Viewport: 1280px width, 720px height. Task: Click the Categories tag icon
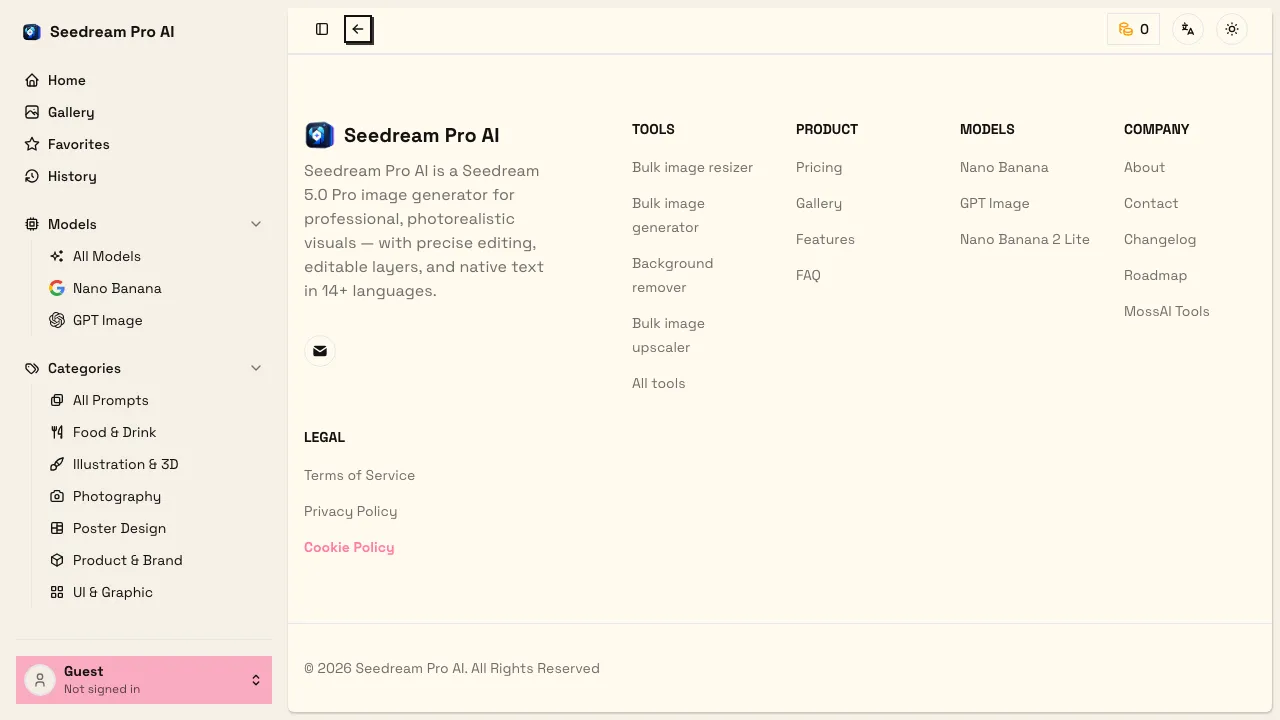pos(32,368)
